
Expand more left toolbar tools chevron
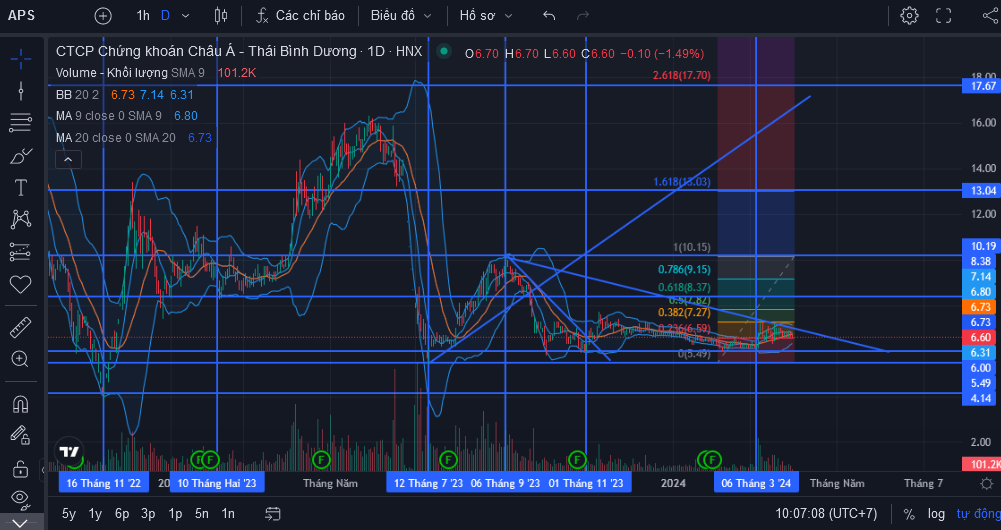point(20,523)
